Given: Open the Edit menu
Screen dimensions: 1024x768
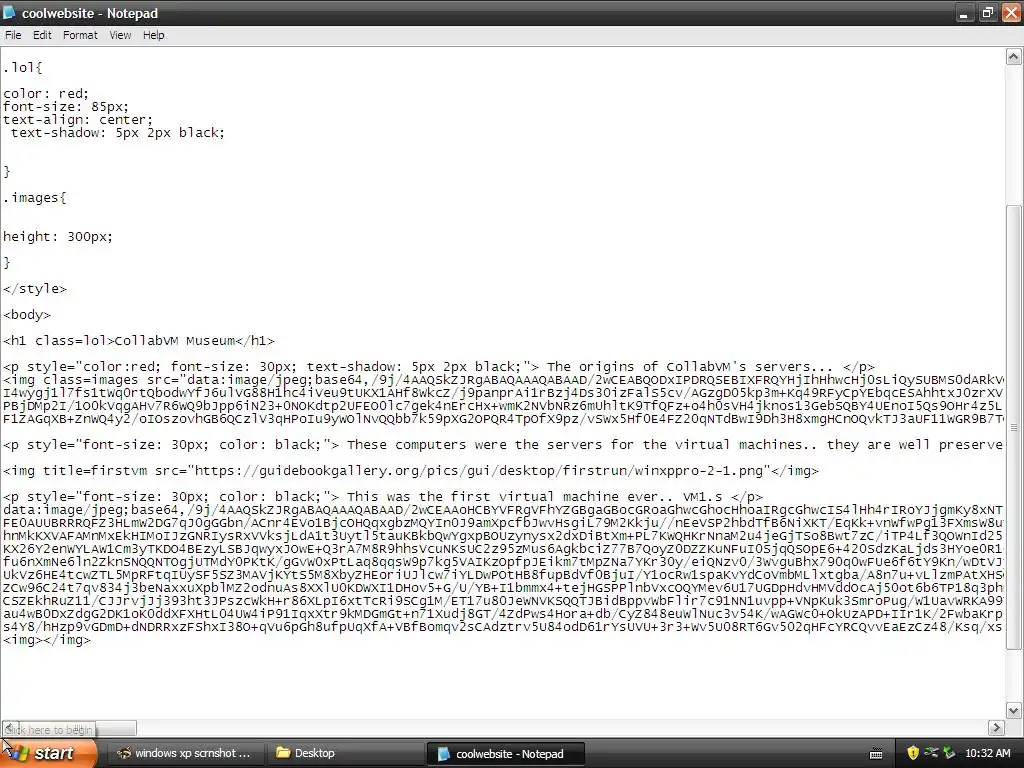Looking at the screenshot, I should point(42,35).
